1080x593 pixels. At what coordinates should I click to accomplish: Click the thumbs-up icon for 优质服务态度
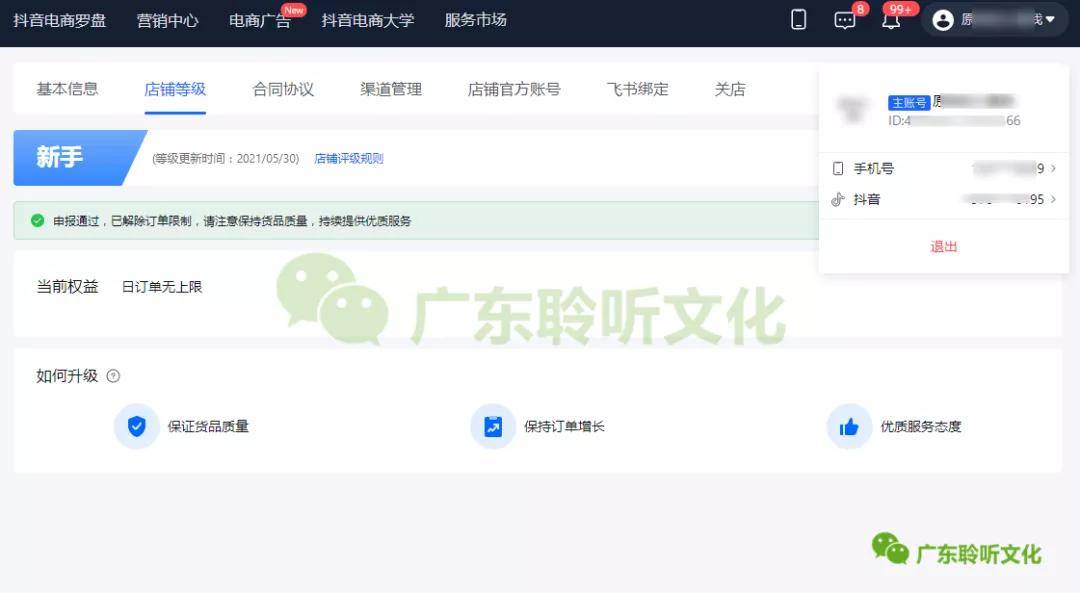[849, 426]
